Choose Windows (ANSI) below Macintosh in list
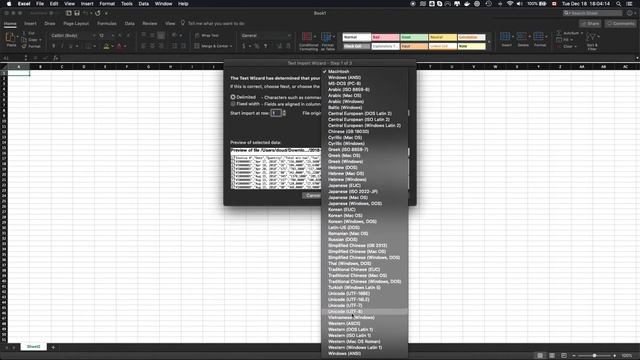Image resolution: width=640 pixels, height=360 pixels. click(364, 78)
